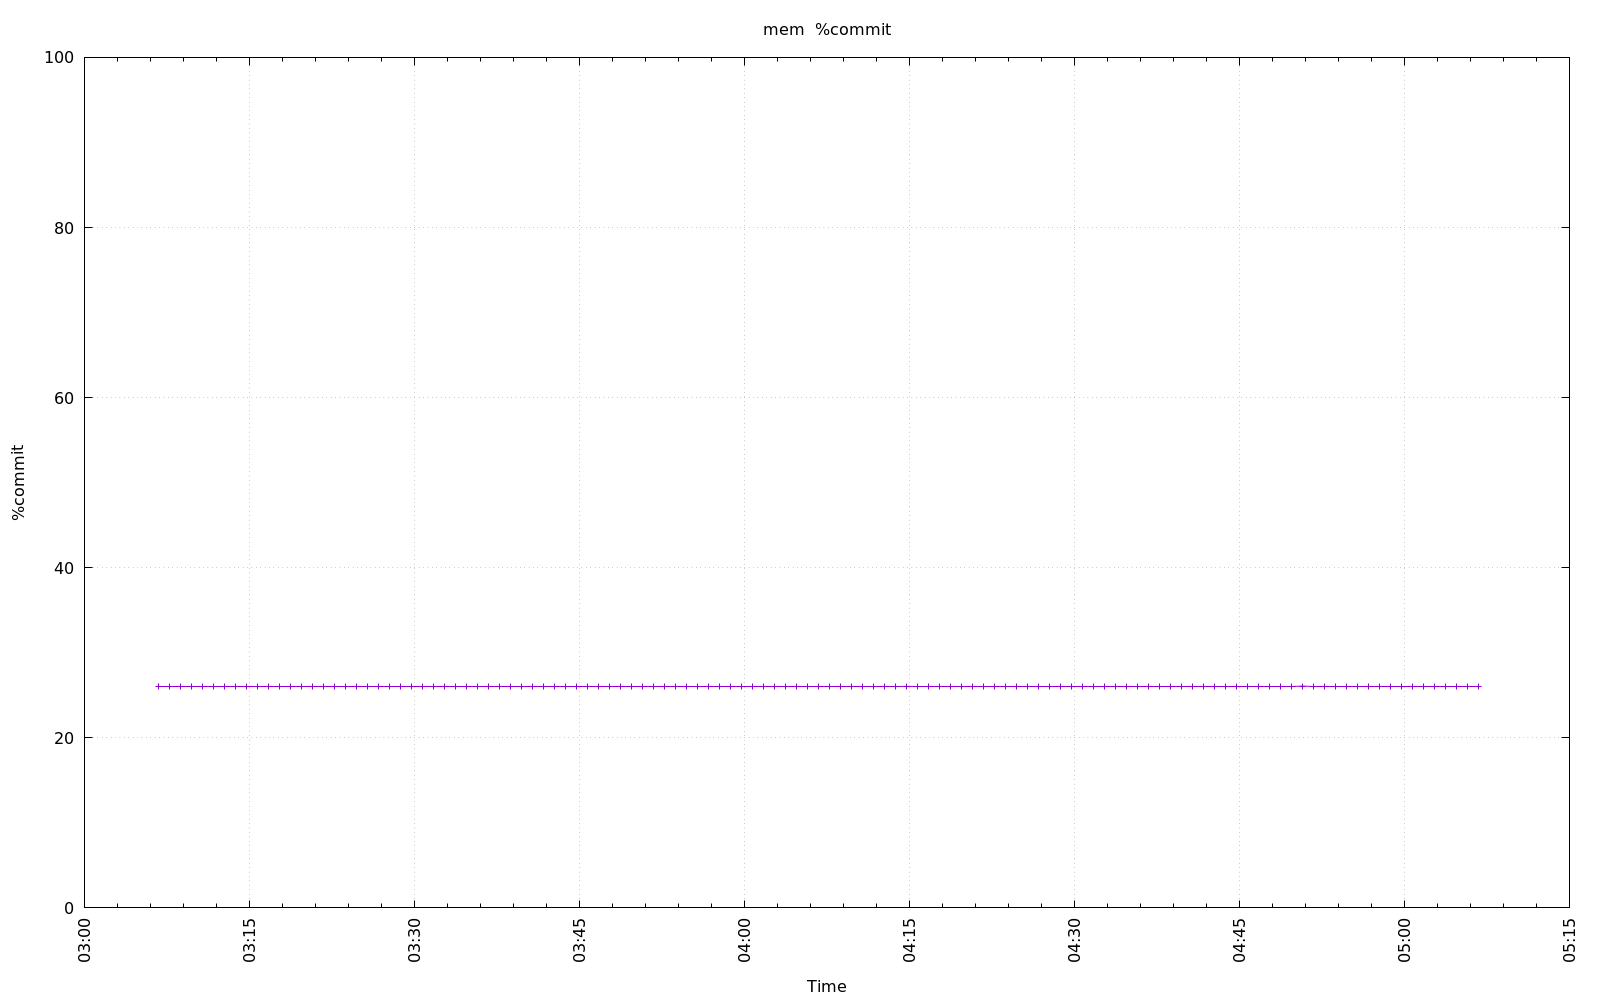Select the 04:15 x-axis label
Screen dimensions: 1600x1000
[910, 941]
